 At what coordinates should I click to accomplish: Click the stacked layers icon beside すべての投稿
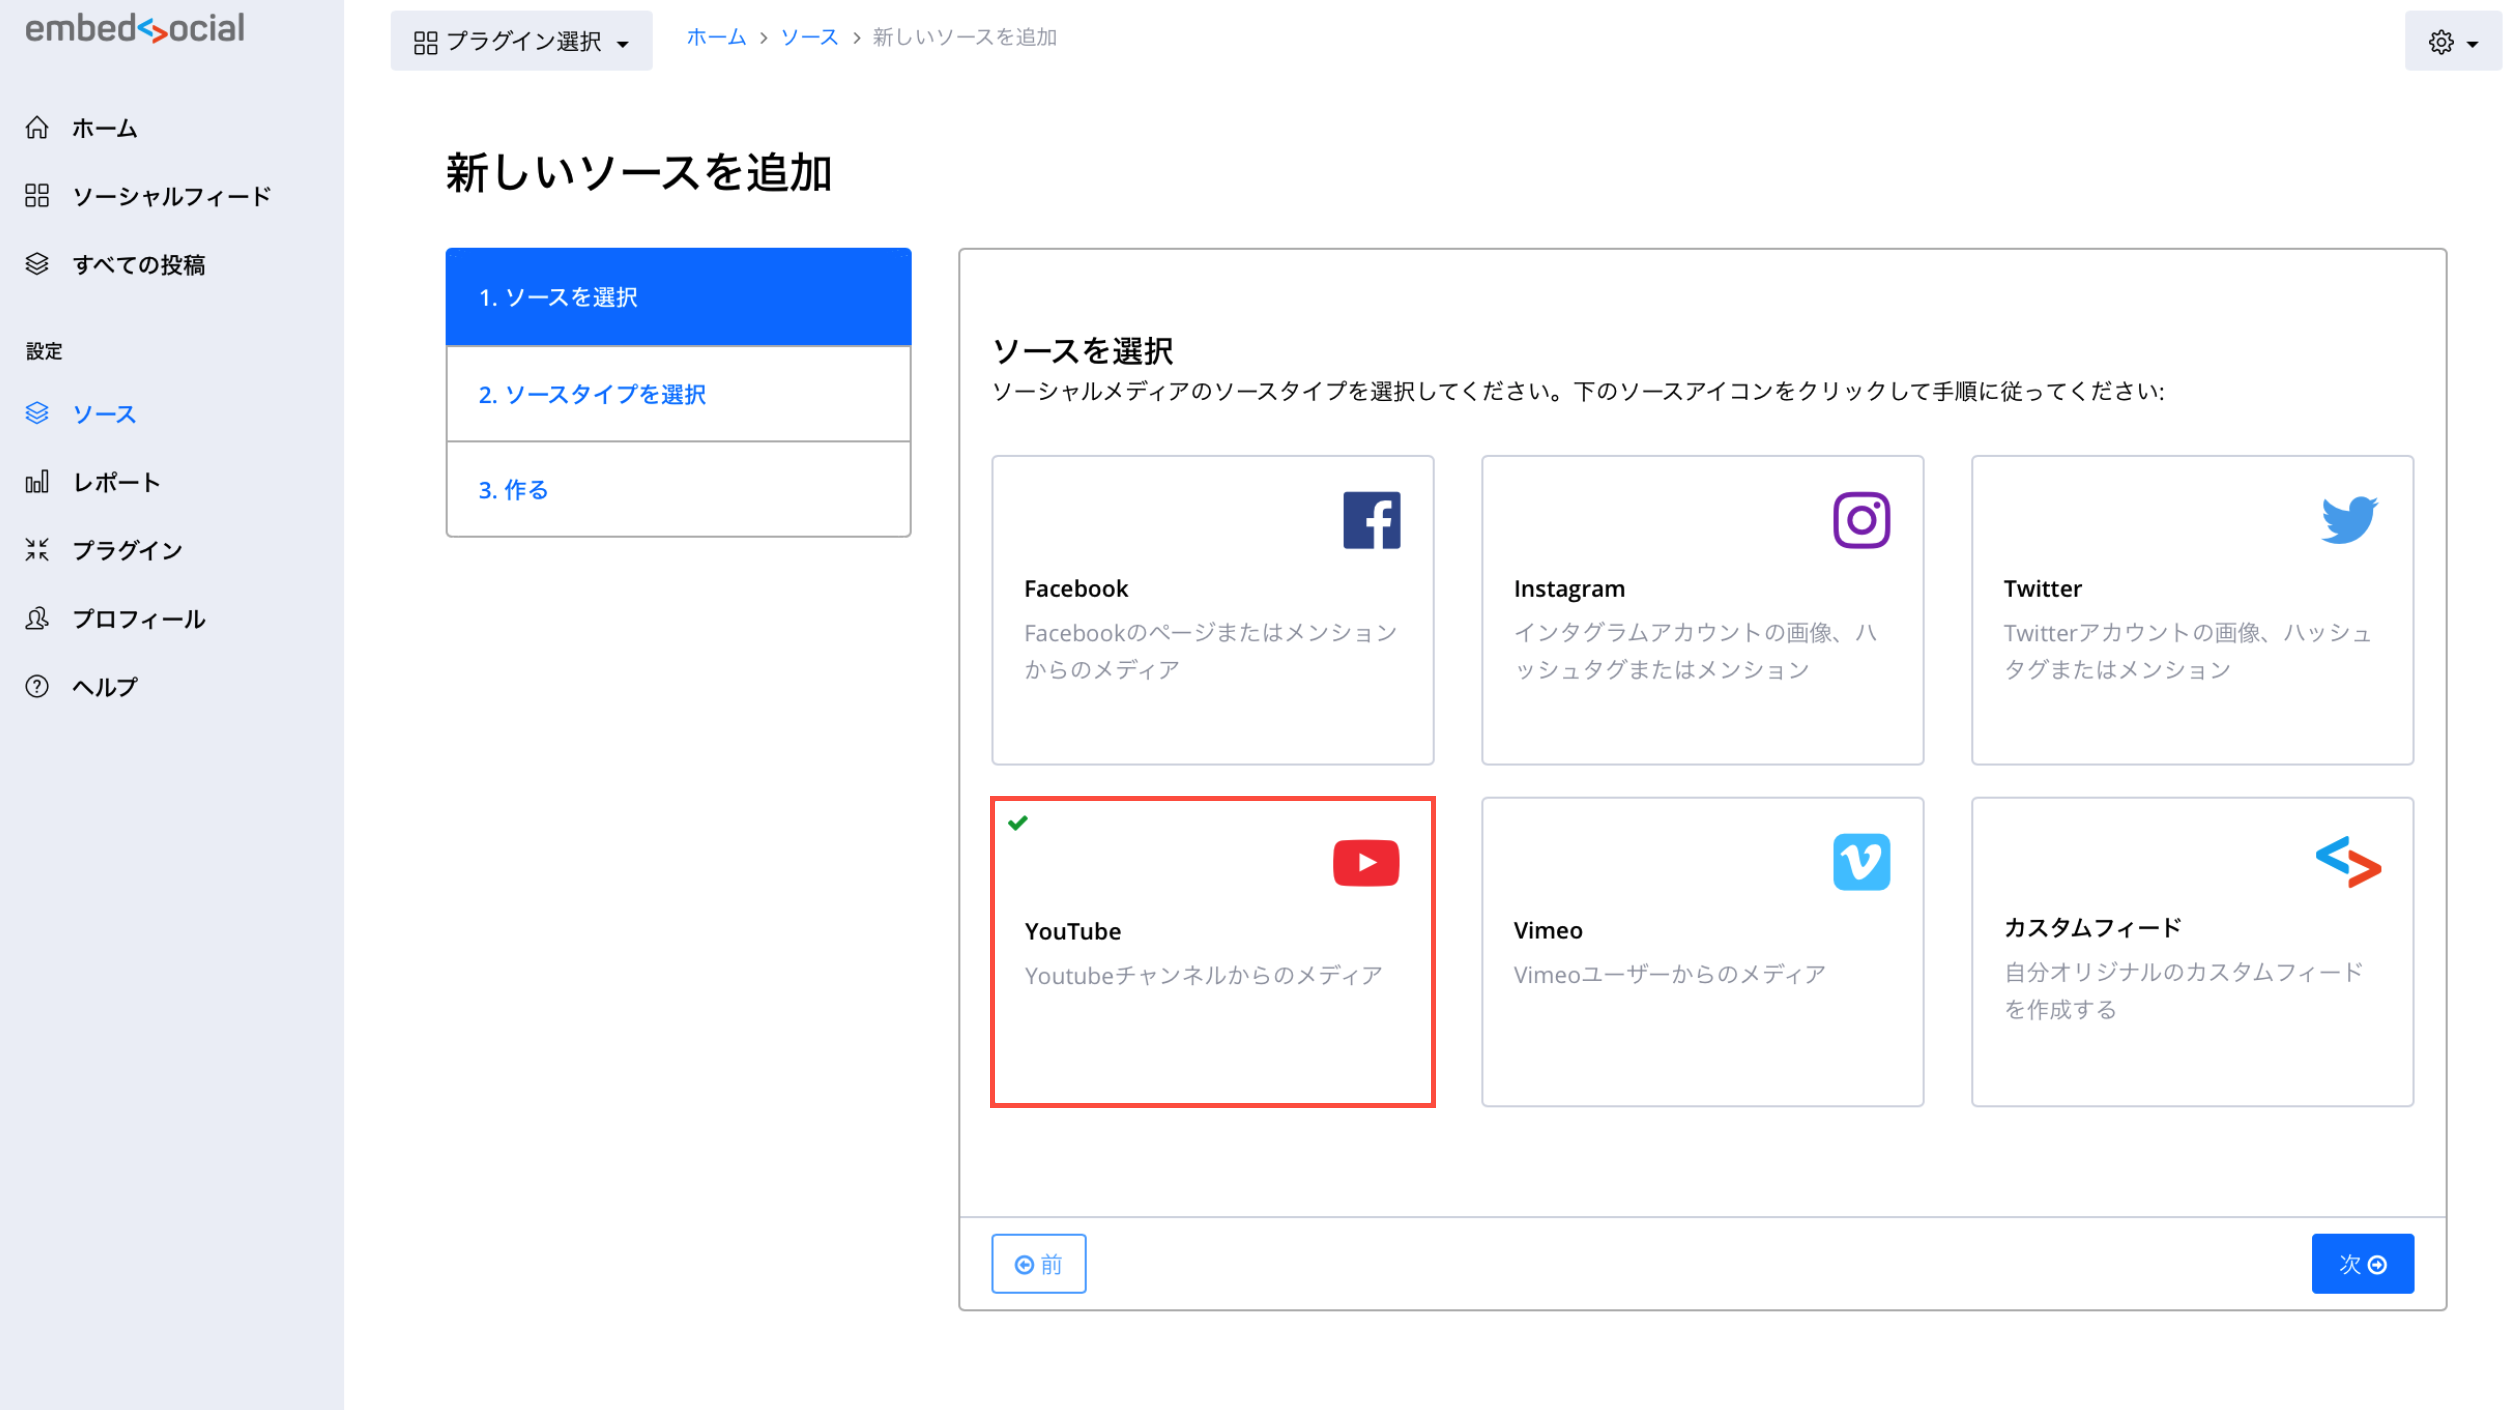pos(37,264)
